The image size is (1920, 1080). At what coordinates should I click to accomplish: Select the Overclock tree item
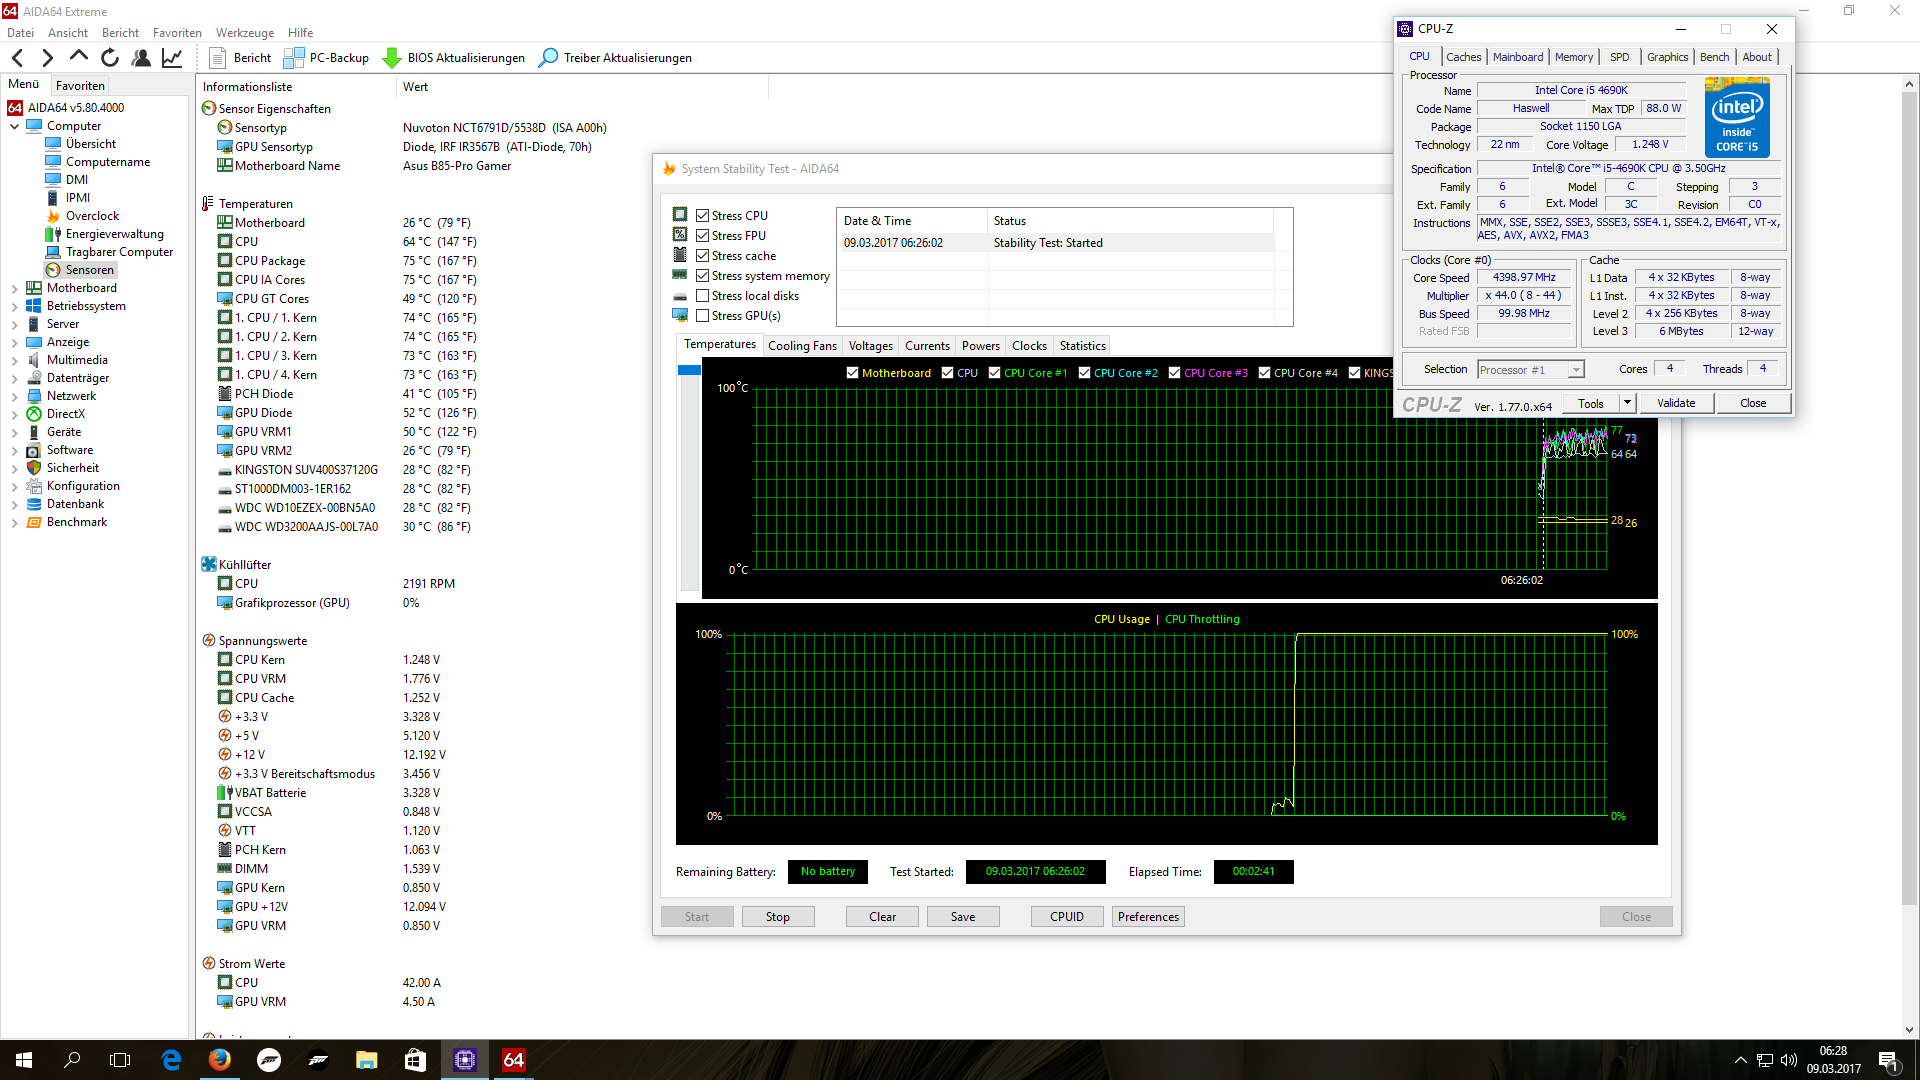pyautogui.click(x=92, y=216)
